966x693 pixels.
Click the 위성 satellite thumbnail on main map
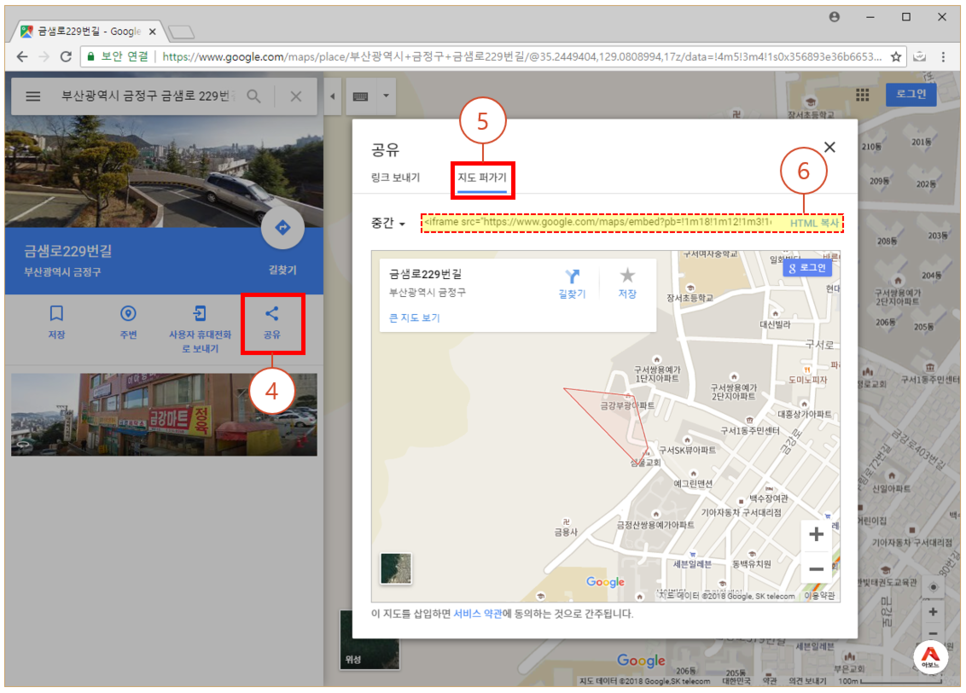point(369,639)
